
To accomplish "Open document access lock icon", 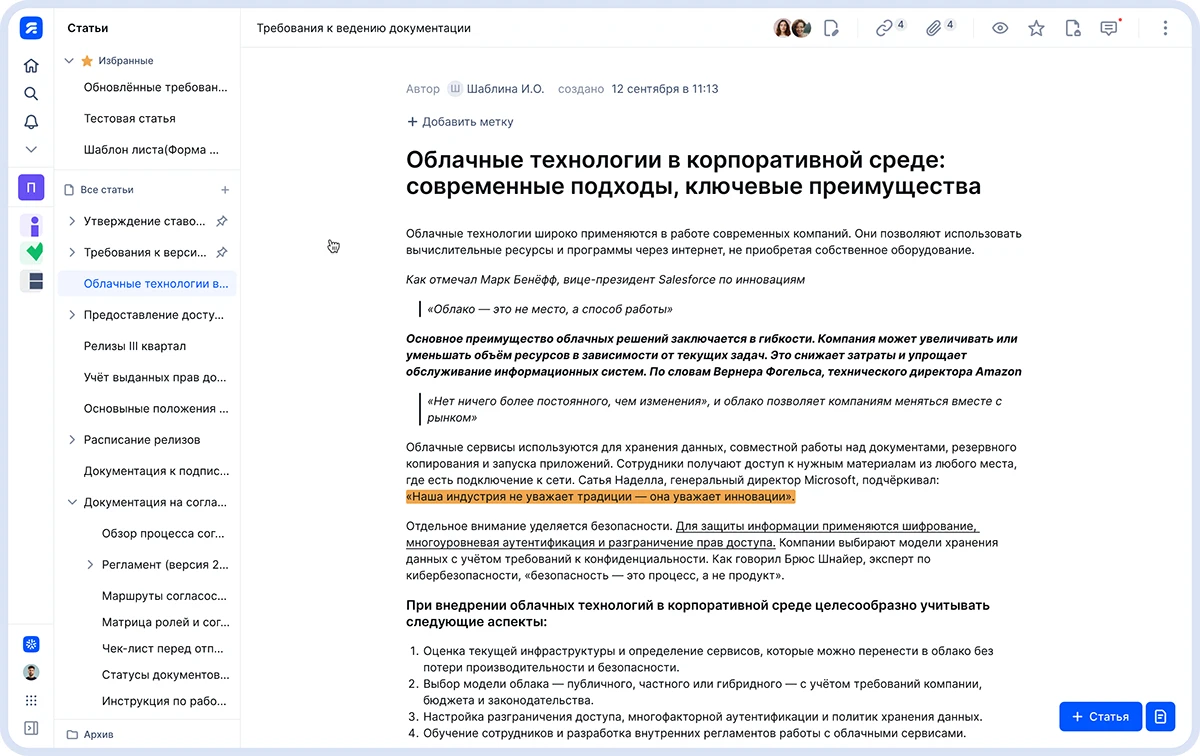I will (x=1073, y=28).
